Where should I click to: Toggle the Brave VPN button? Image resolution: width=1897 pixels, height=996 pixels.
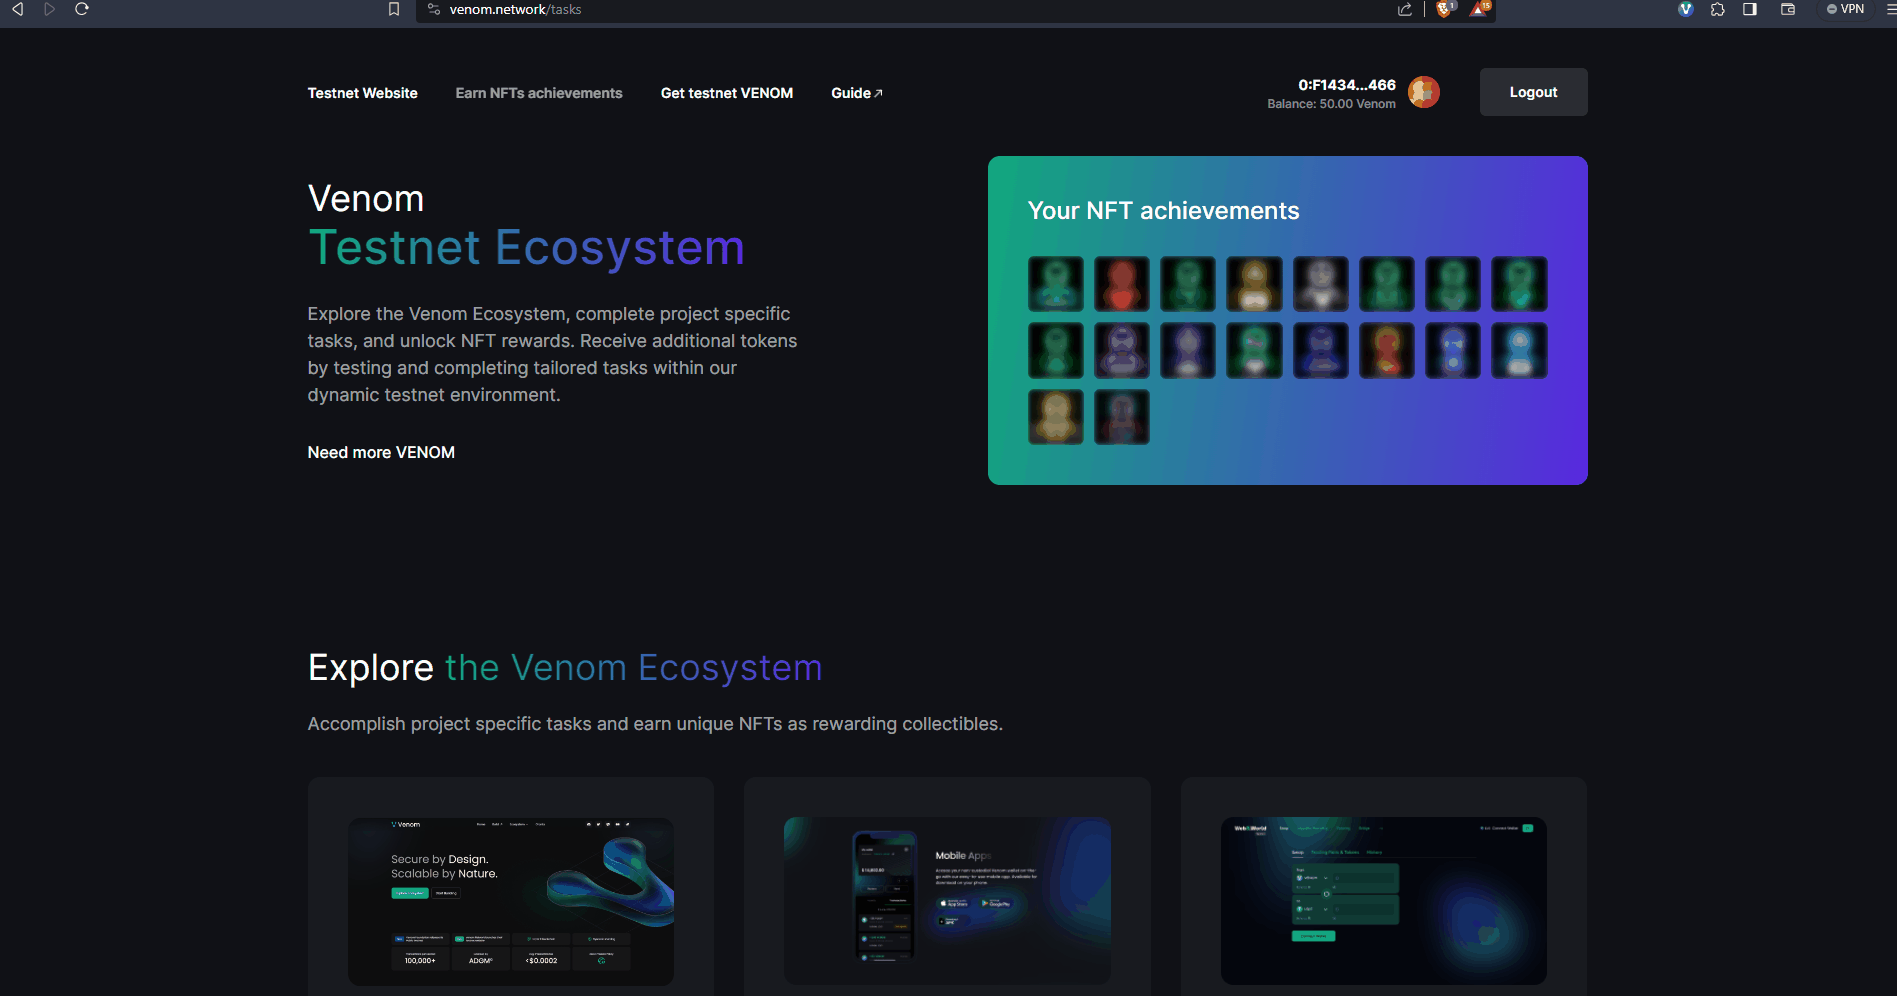click(x=1846, y=9)
